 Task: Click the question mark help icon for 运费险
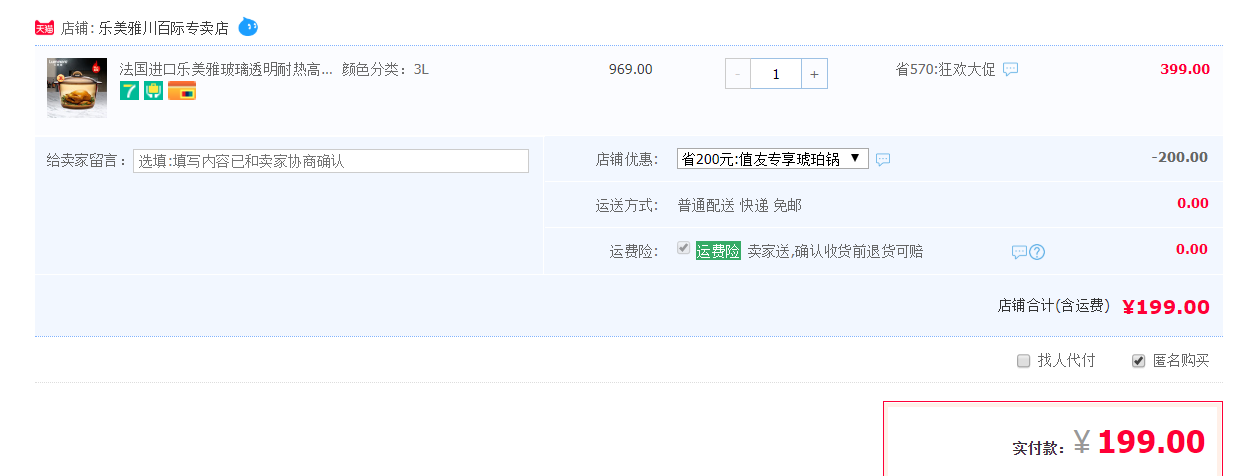pyautogui.click(x=1037, y=252)
